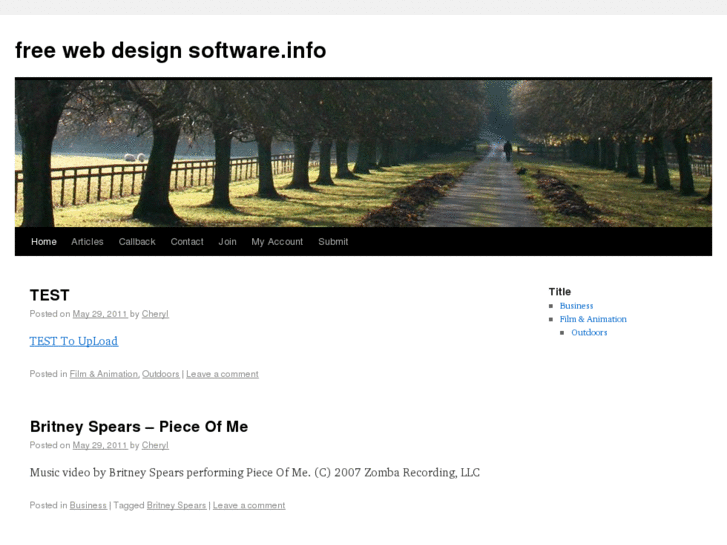
Task: Open My Account from the nav bar
Action: tap(277, 242)
